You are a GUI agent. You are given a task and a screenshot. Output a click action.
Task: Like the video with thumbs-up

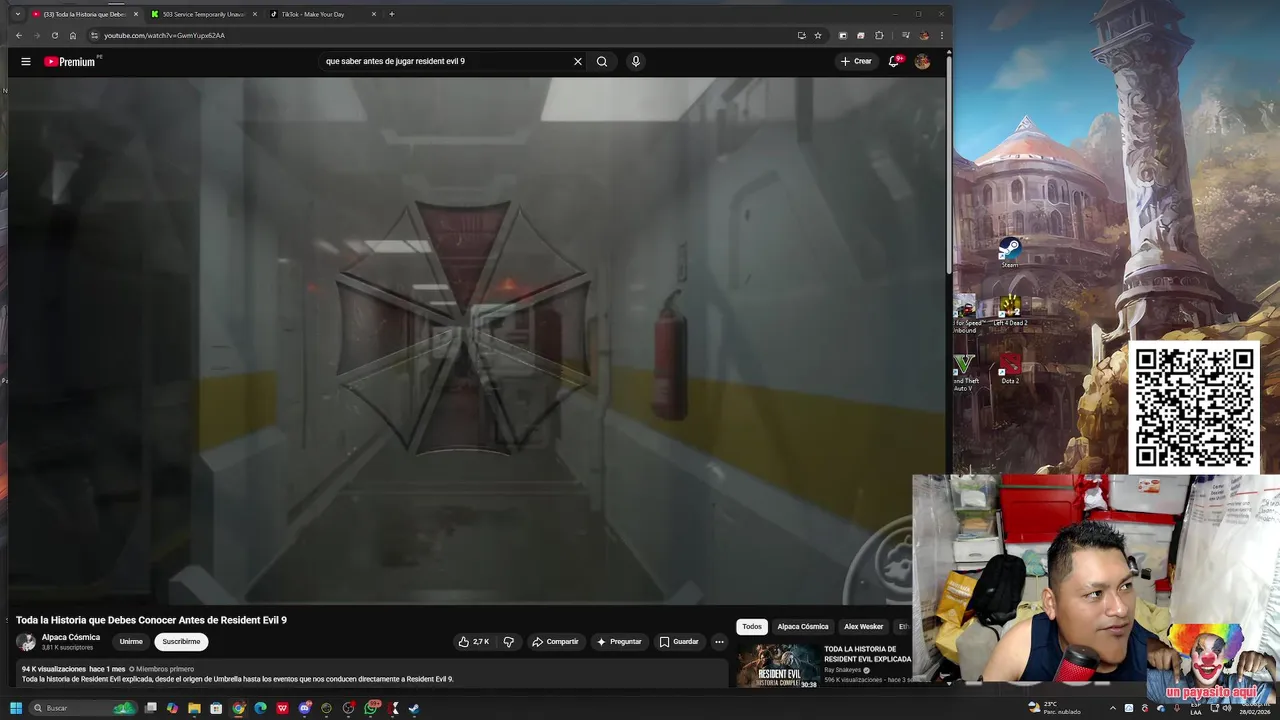[474, 641]
